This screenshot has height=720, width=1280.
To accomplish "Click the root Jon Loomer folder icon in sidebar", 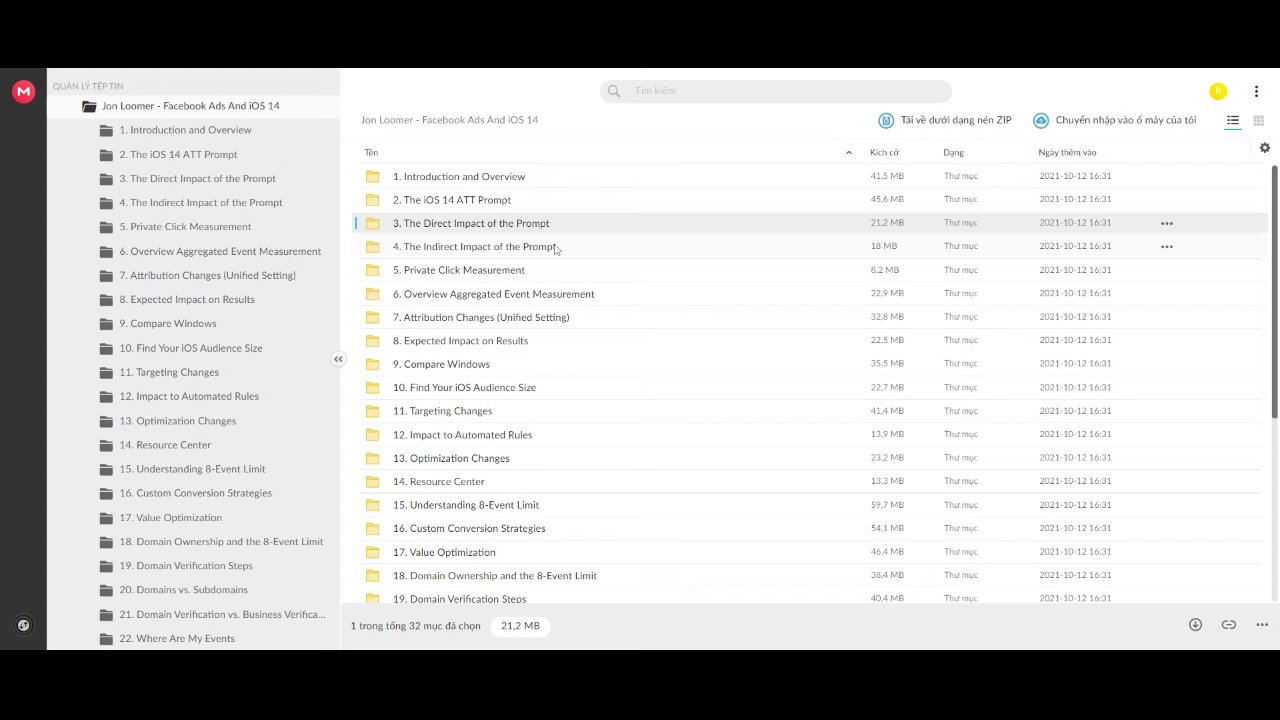I will pyautogui.click(x=89, y=106).
